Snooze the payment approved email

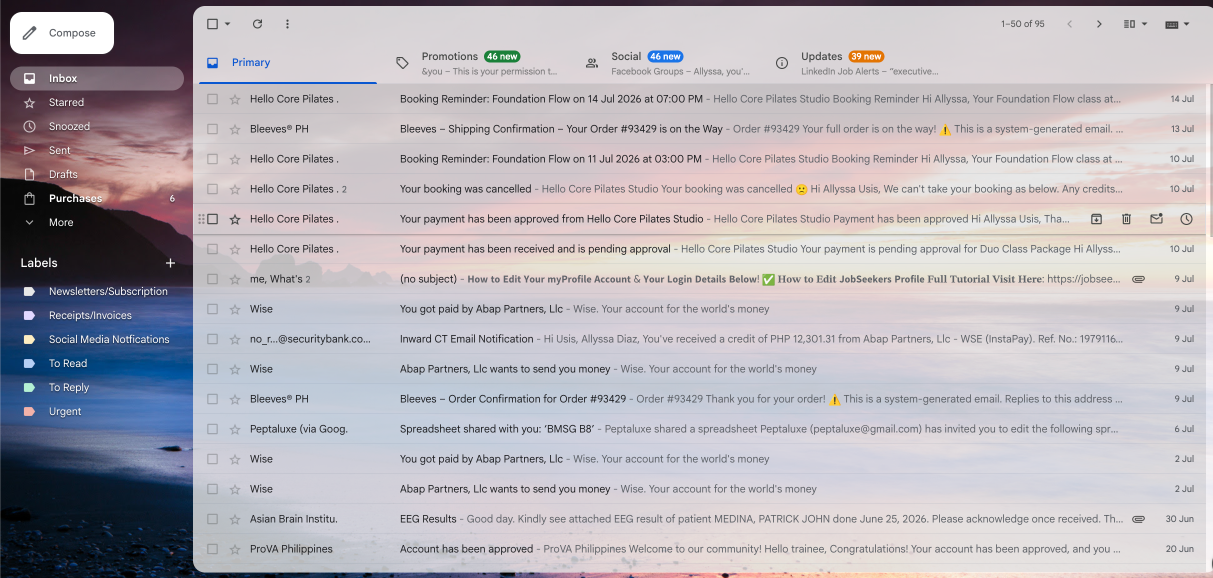(1186, 219)
